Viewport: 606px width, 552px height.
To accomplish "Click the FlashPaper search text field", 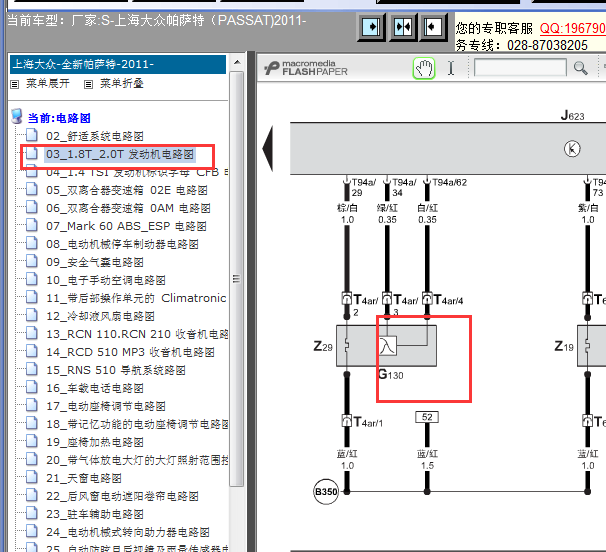I will click(520, 68).
